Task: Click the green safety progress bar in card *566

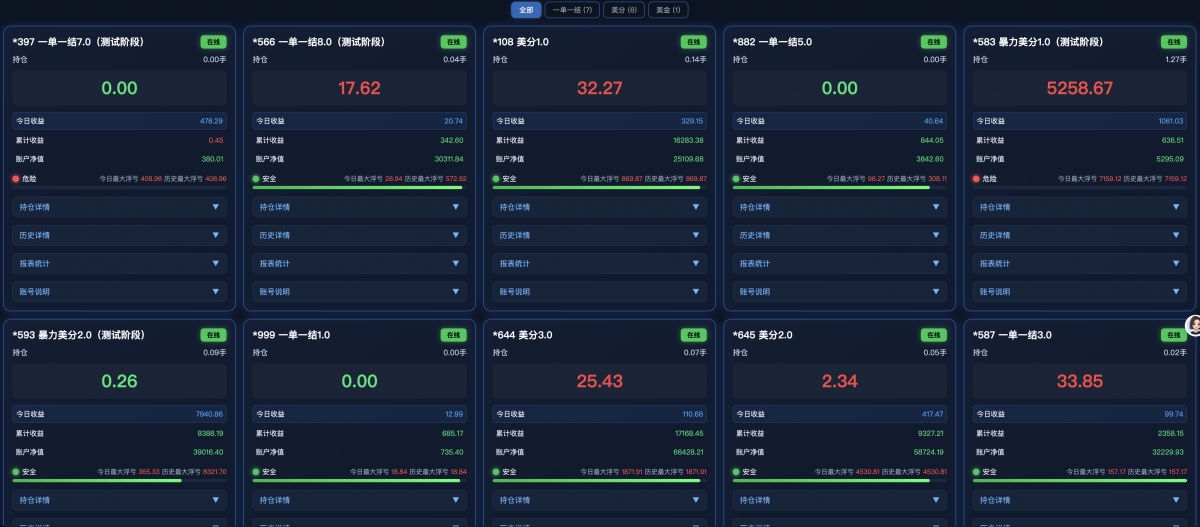Action: pyautogui.click(x=357, y=187)
